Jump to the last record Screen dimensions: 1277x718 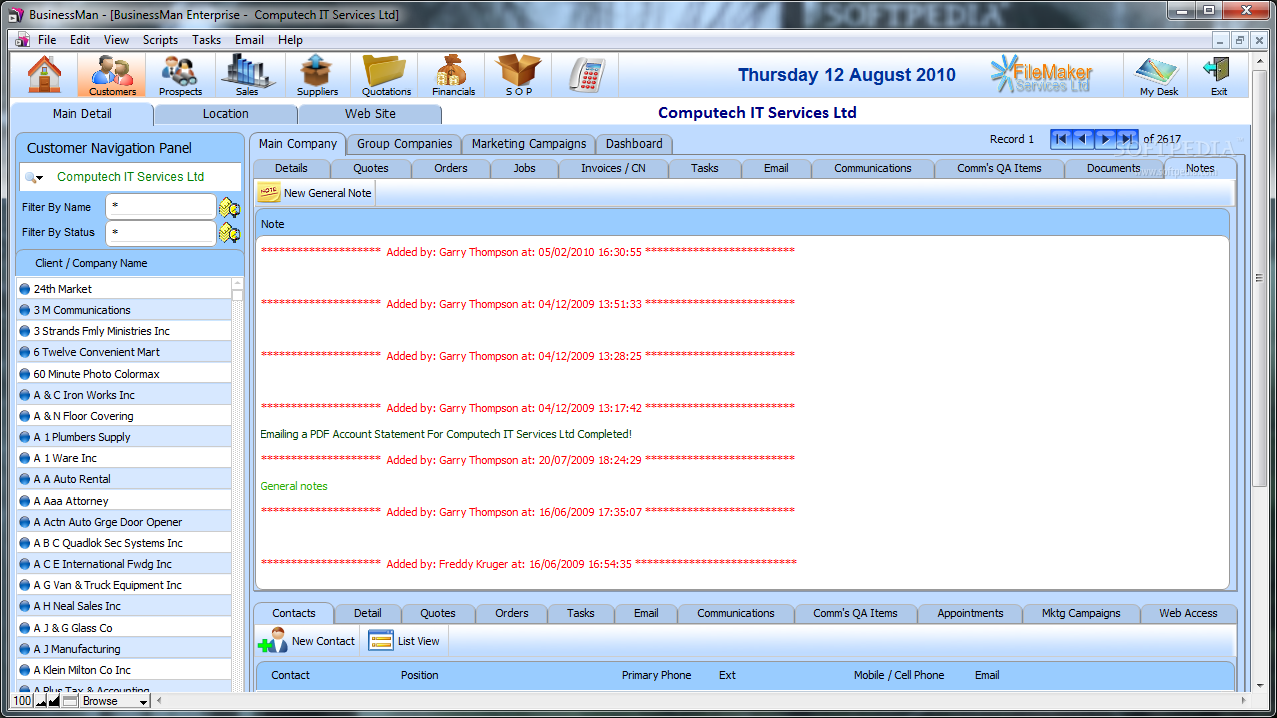pos(1127,139)
